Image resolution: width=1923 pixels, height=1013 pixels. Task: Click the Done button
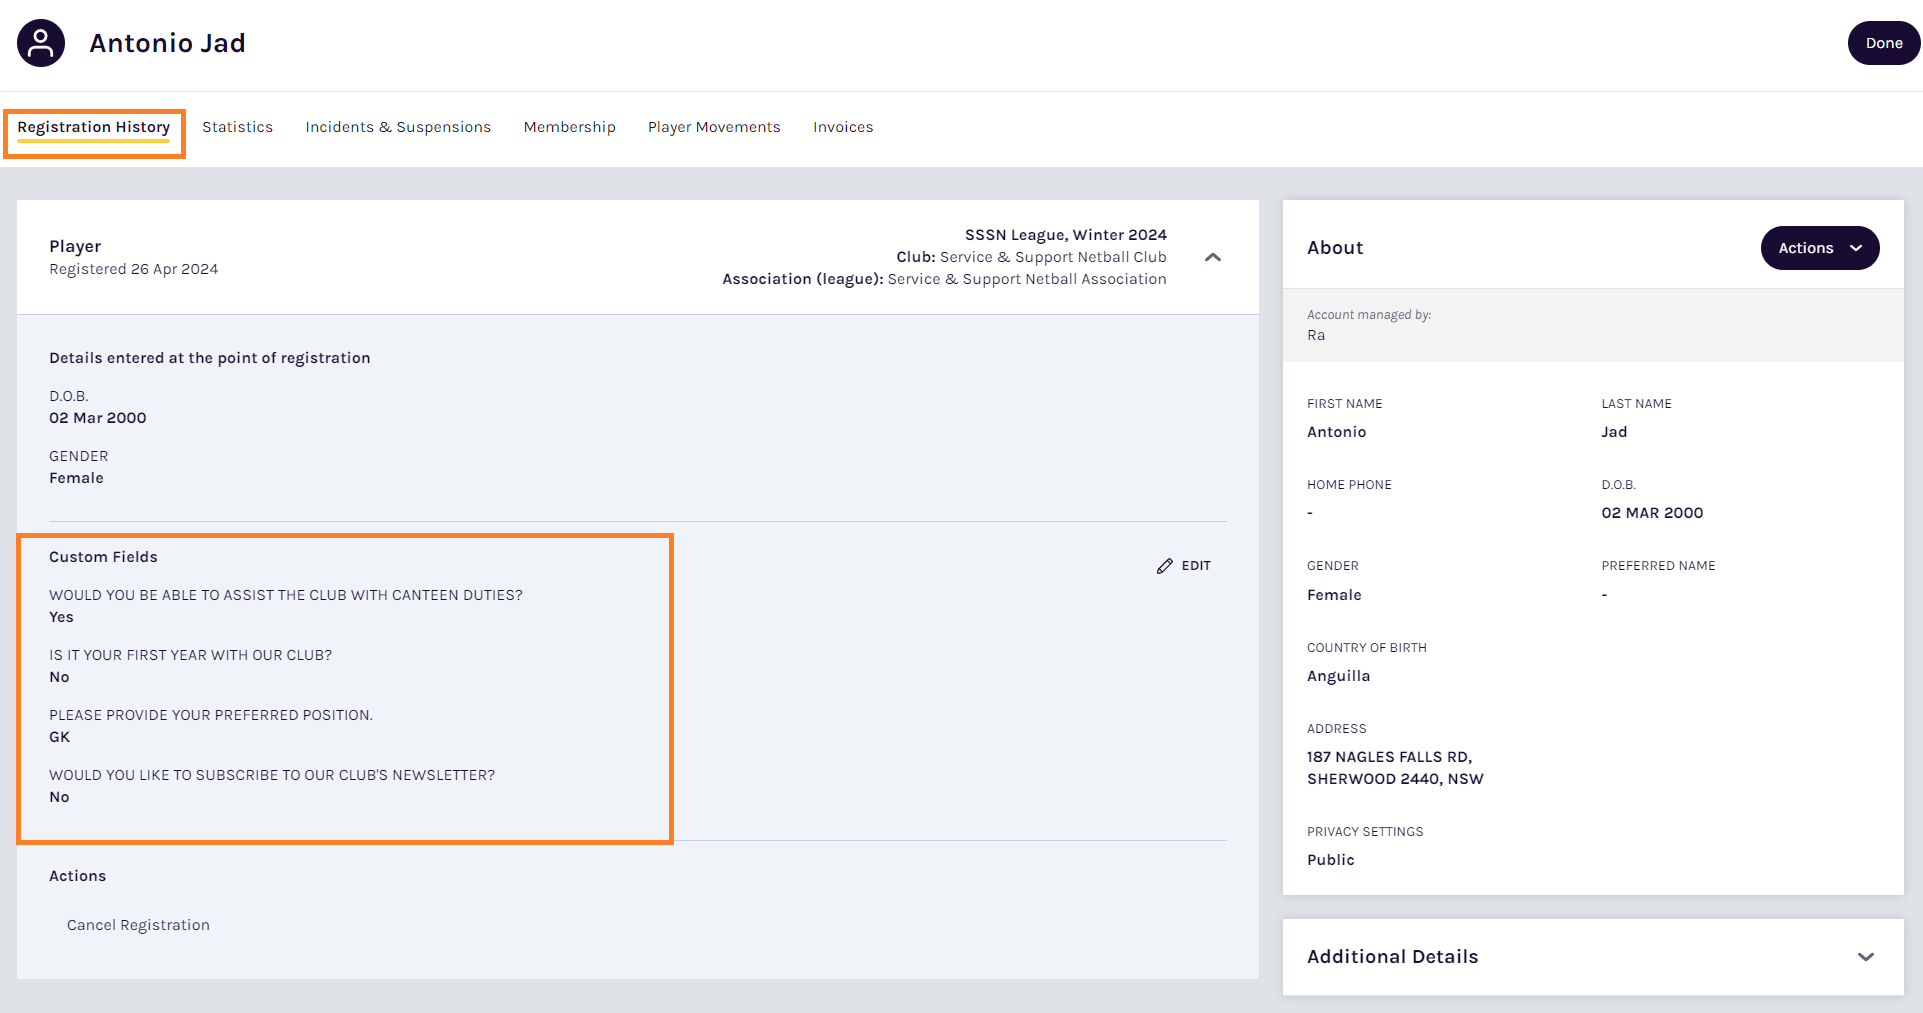point(1883,43)
